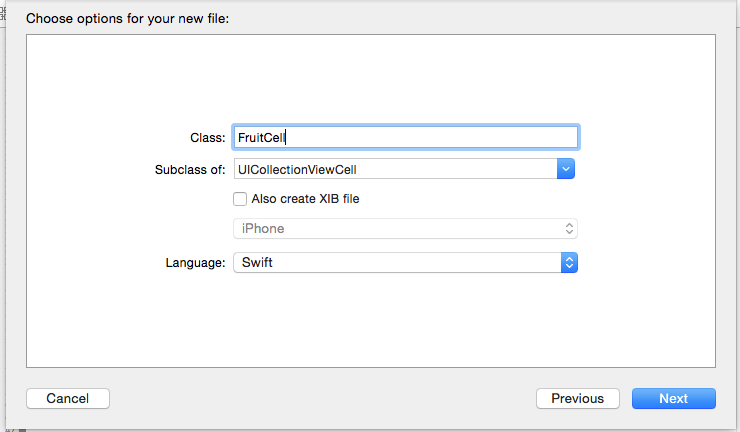Click the blue Next button
Viewport: 740px width, 432px height.
673,398
